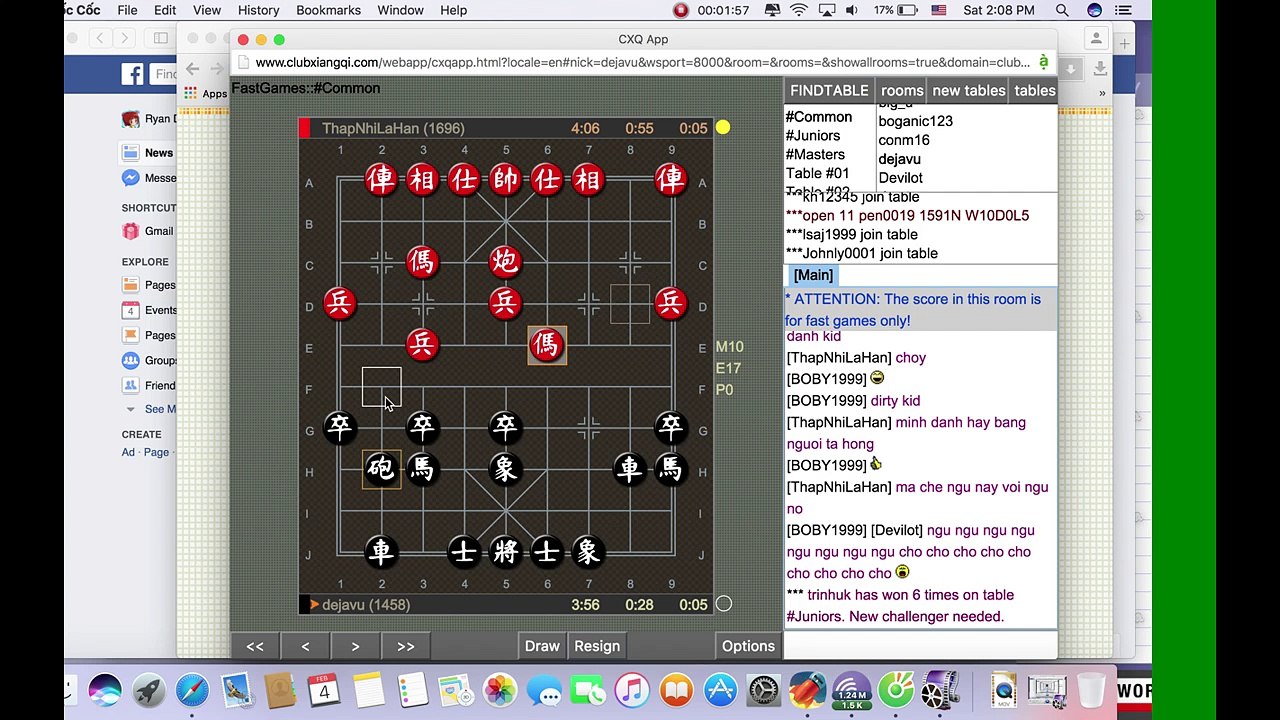Select the red general piece on row A
1280x720 pixels.
tap(505, 179)
